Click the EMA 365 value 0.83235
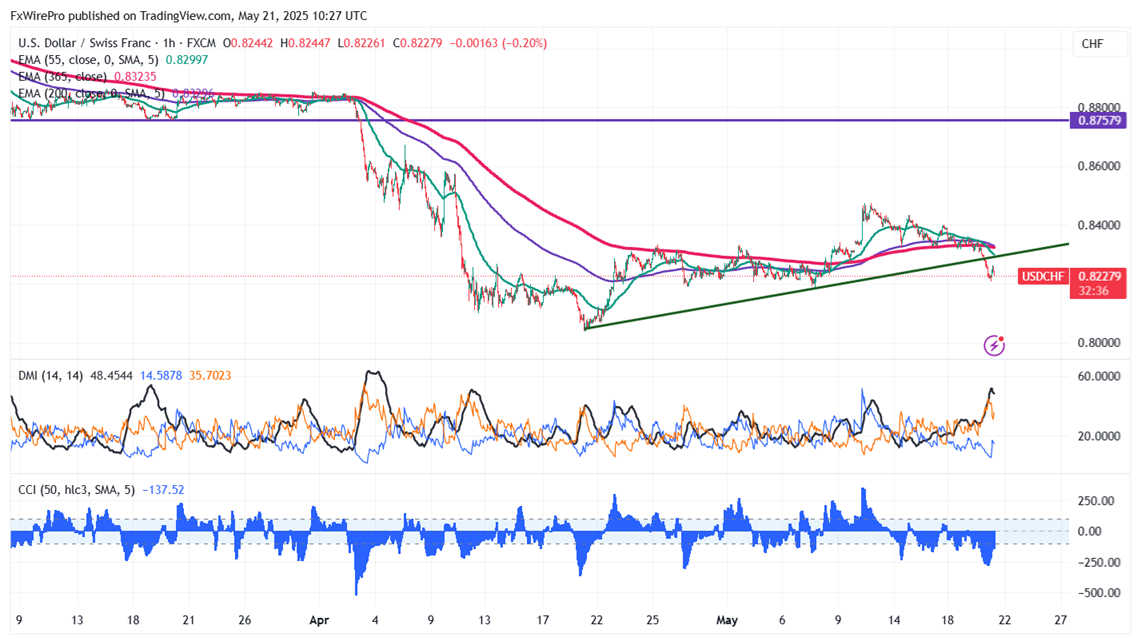Image resolution: width=1137 pixels, height=639 pixels. (x=135, y=77)
